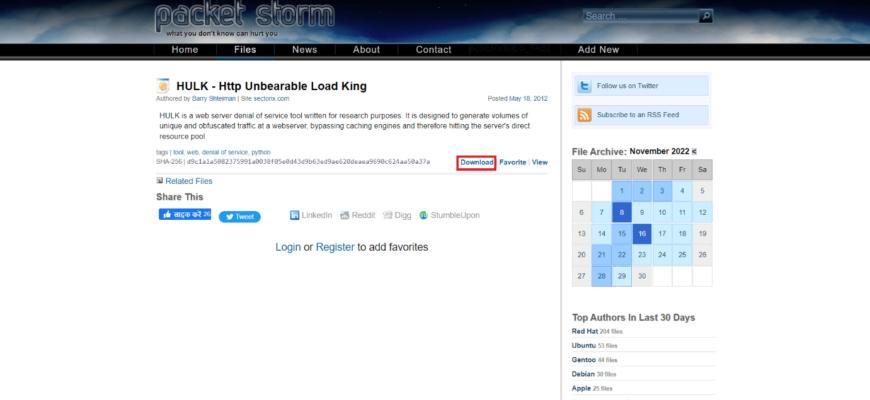Click the Register link

tap(335, 247)
